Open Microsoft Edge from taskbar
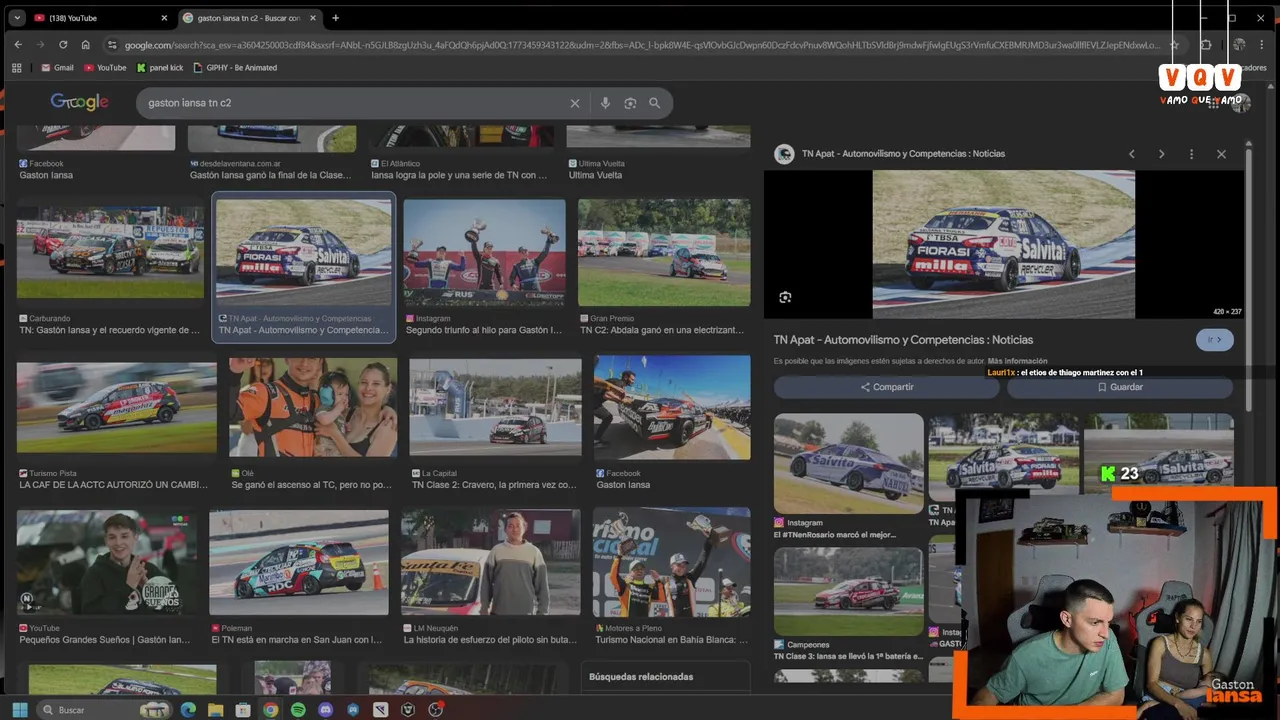1280x720 pixels. (x=188, y=709)
